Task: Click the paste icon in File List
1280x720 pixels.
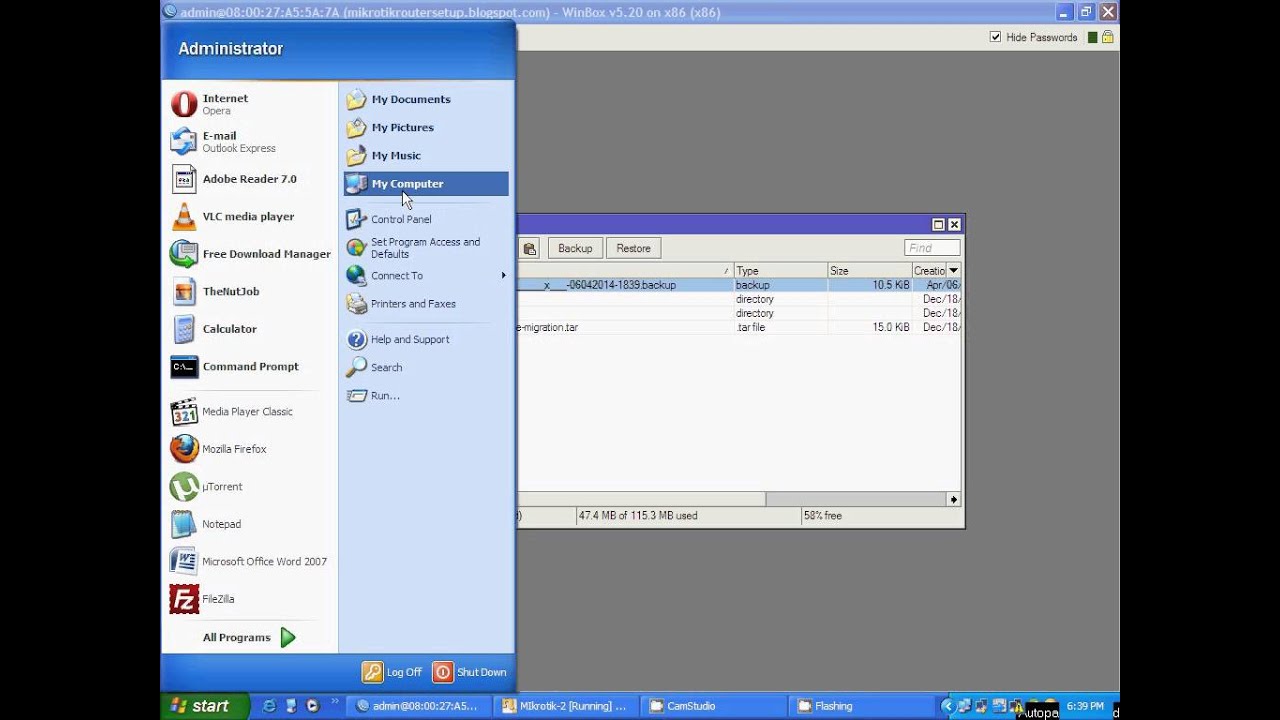Action: pos(529,248)
